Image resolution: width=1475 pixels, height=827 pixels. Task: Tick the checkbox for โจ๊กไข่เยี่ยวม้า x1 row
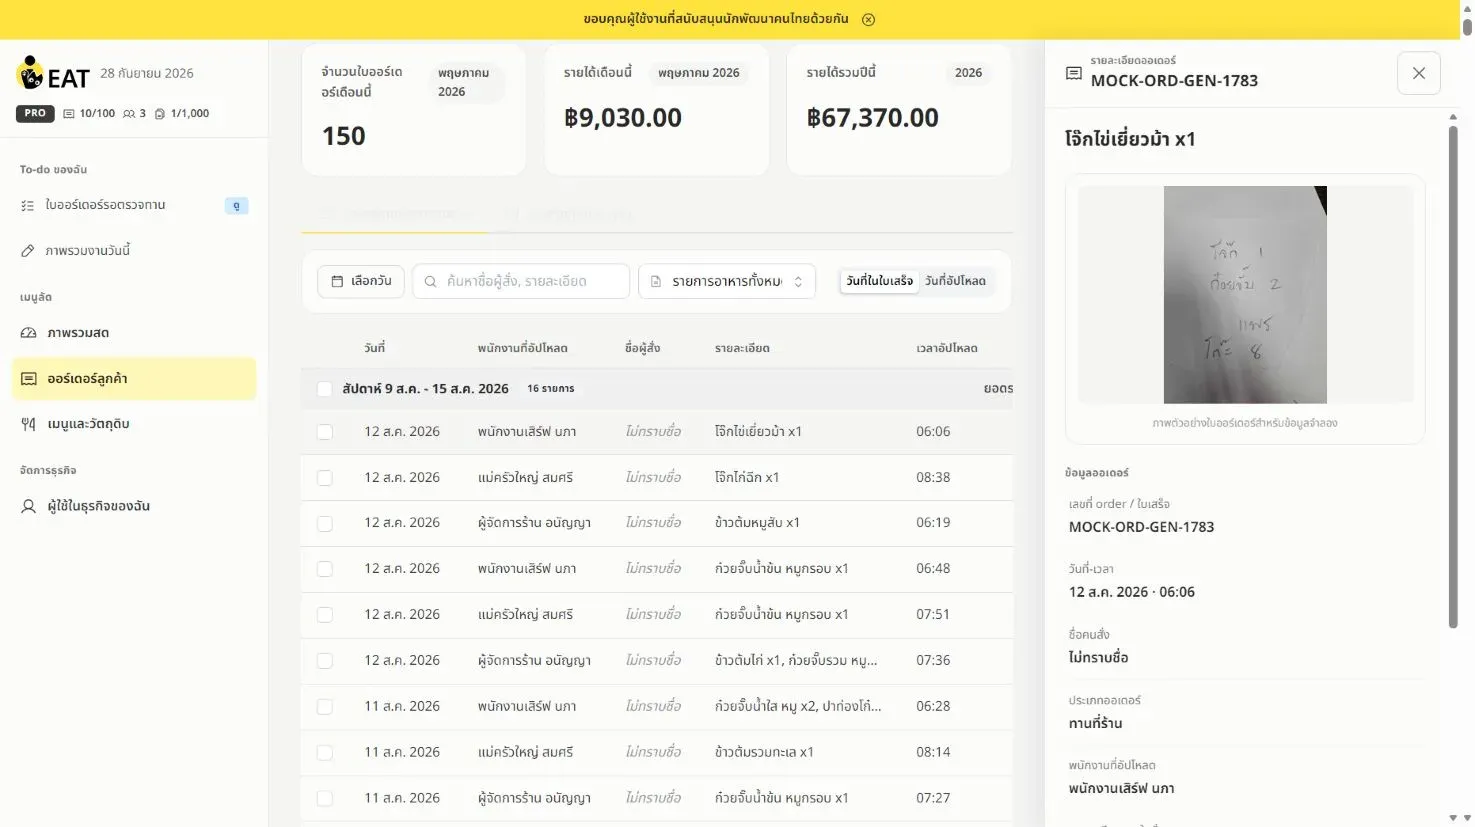click(324, 432)
